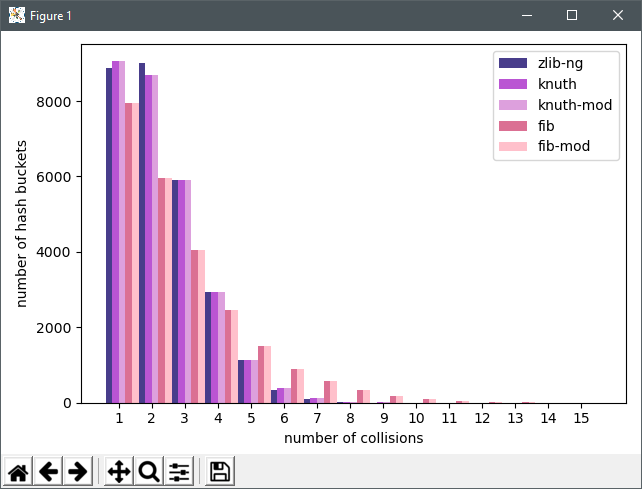This screenshot has width=642, height=489.
Task: Click the 'number of collisions' x-axis label
Action: tap(354, 438)
